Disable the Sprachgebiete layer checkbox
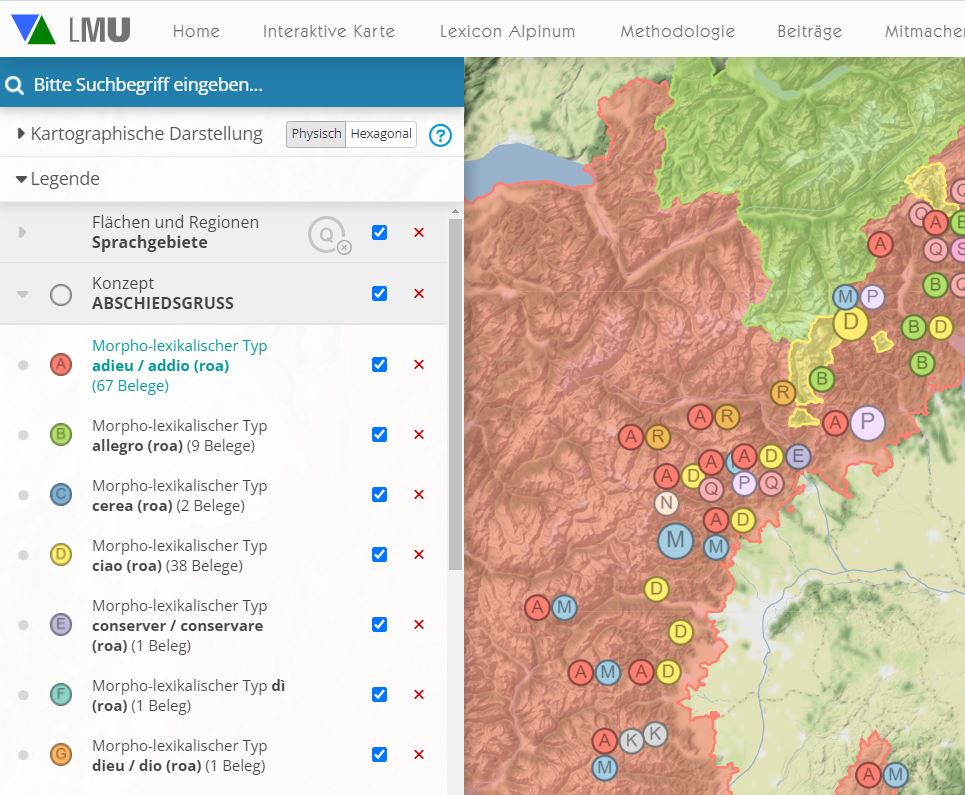This screenshot has width=965, height=795. tap(379, 233)
